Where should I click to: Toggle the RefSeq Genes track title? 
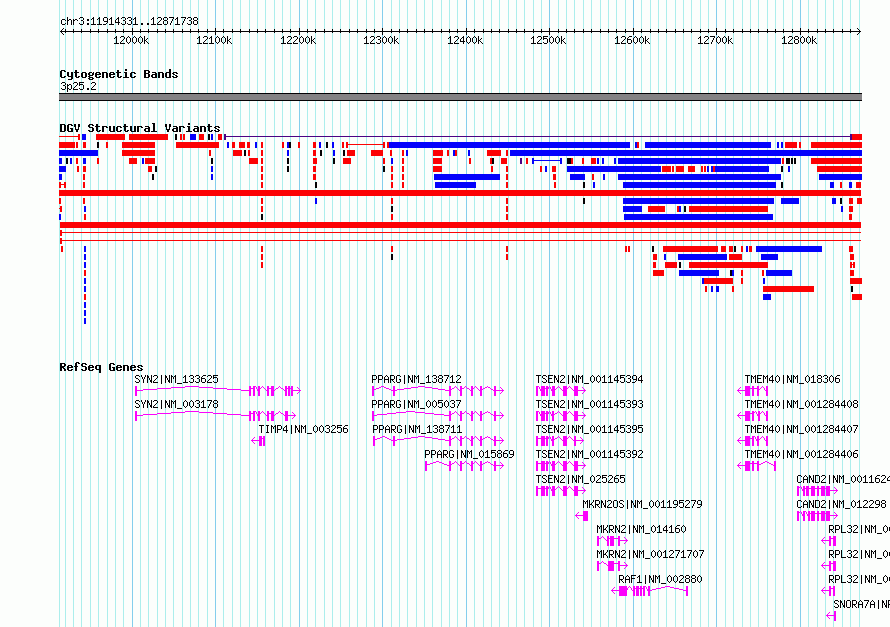click(101, 367)
